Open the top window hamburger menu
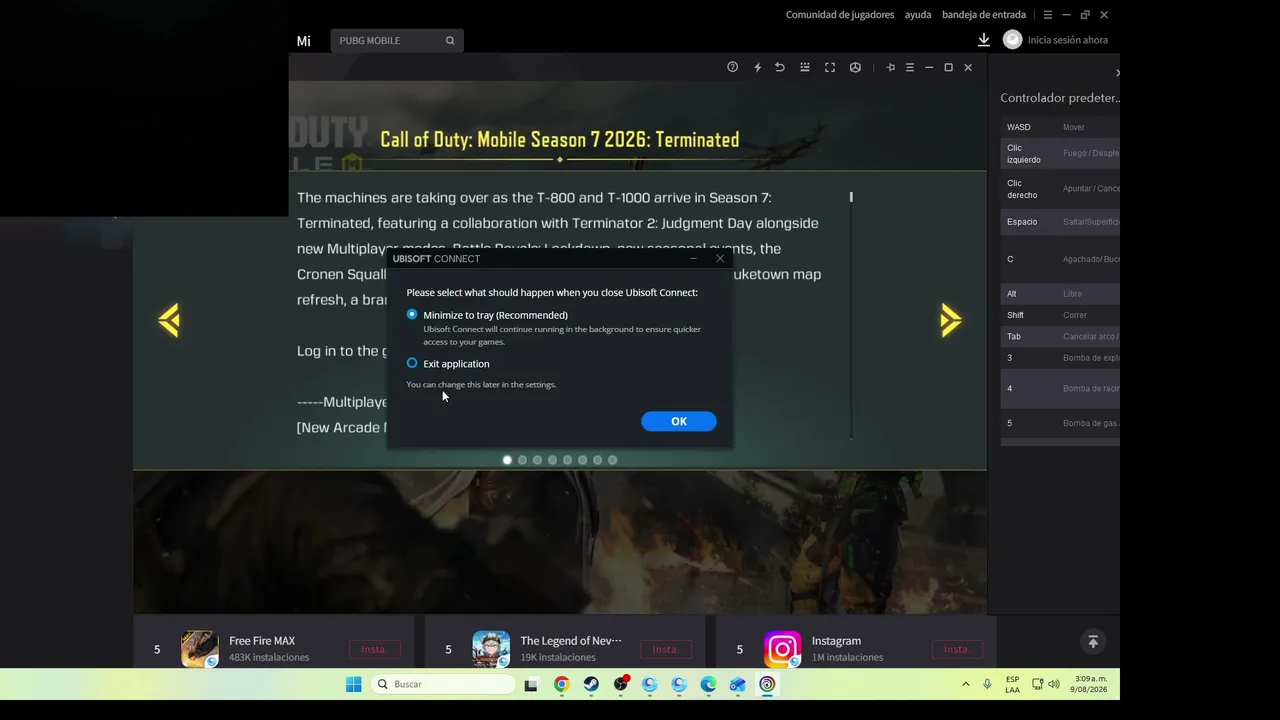Viewport: 1280px width, 720px height. point(1048,15)
